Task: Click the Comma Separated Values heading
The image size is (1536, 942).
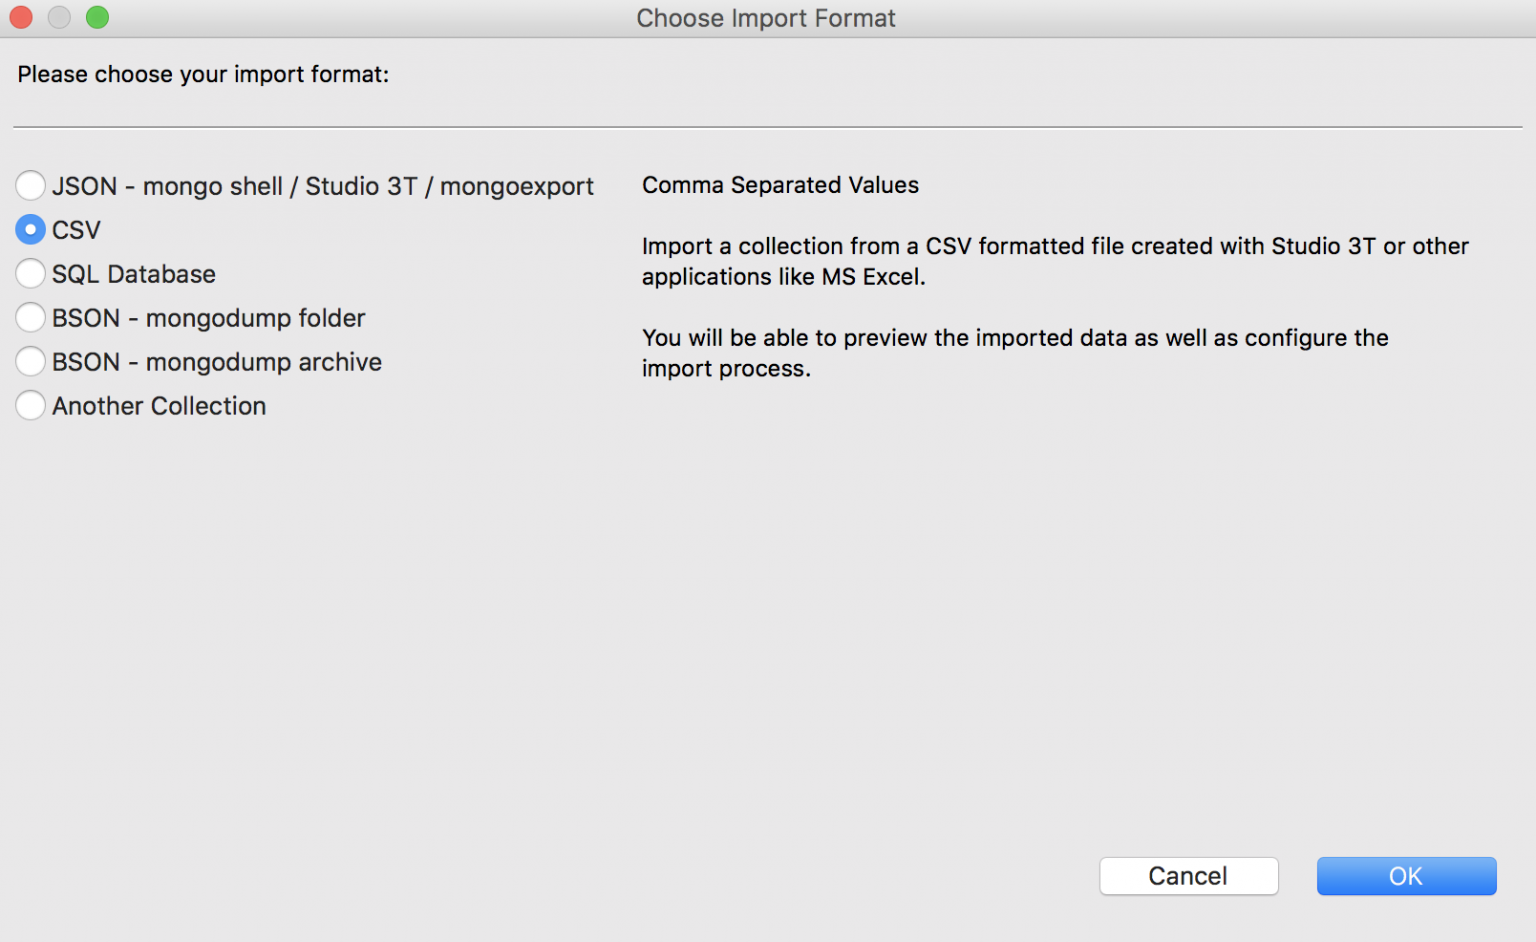Action: click(780, 185)
